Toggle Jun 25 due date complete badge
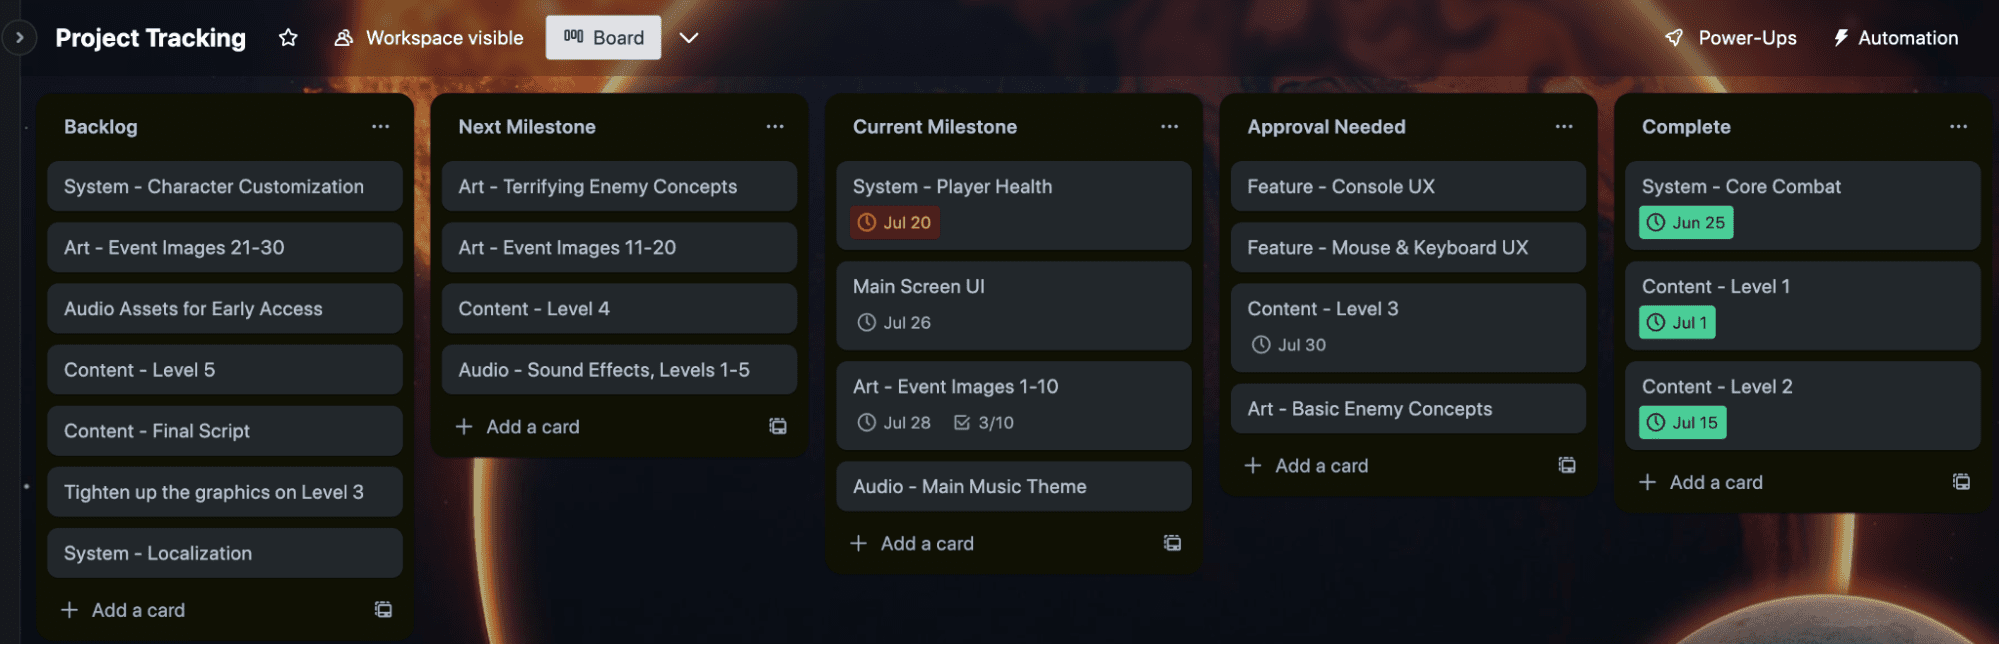 point(1685,223)
